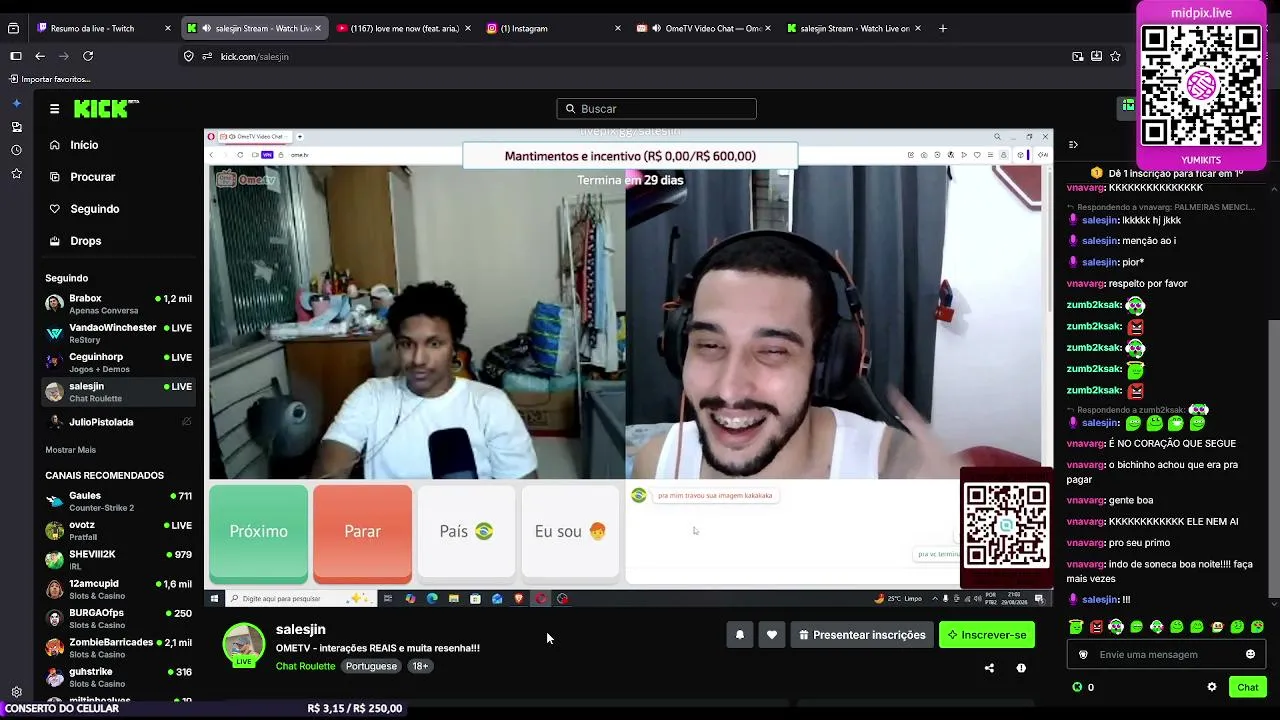Open Ceguinhorp channel
The height and width of the screenshot is (720, 1280).
pyautogui.click(x=118, y=363)
